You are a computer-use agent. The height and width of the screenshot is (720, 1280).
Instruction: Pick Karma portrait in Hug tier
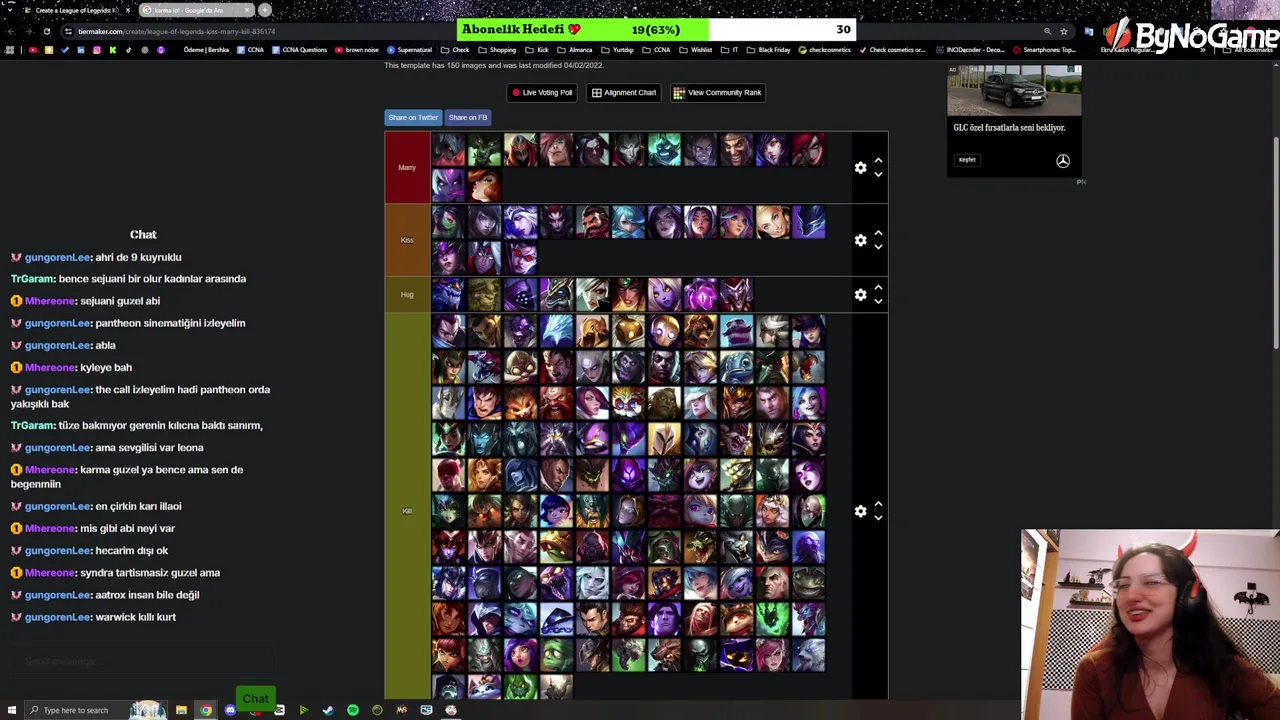pyautogui.click(x=628, y=295)
